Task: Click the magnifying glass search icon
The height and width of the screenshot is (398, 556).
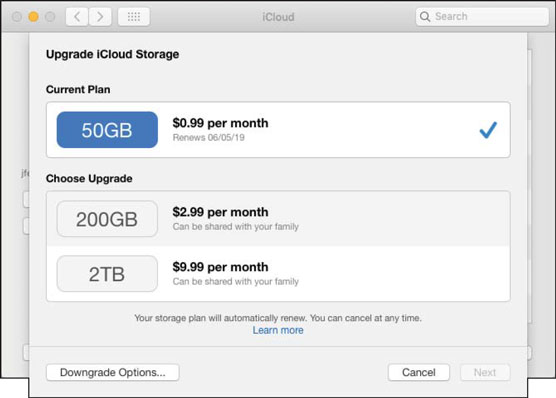Action: pyautogui.click(x=425, y=16)
